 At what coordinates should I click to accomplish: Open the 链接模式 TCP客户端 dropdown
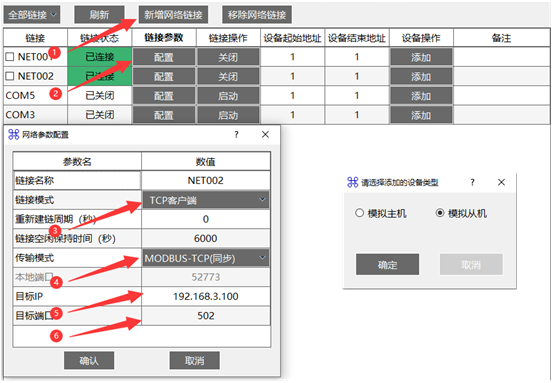(206, 200)
